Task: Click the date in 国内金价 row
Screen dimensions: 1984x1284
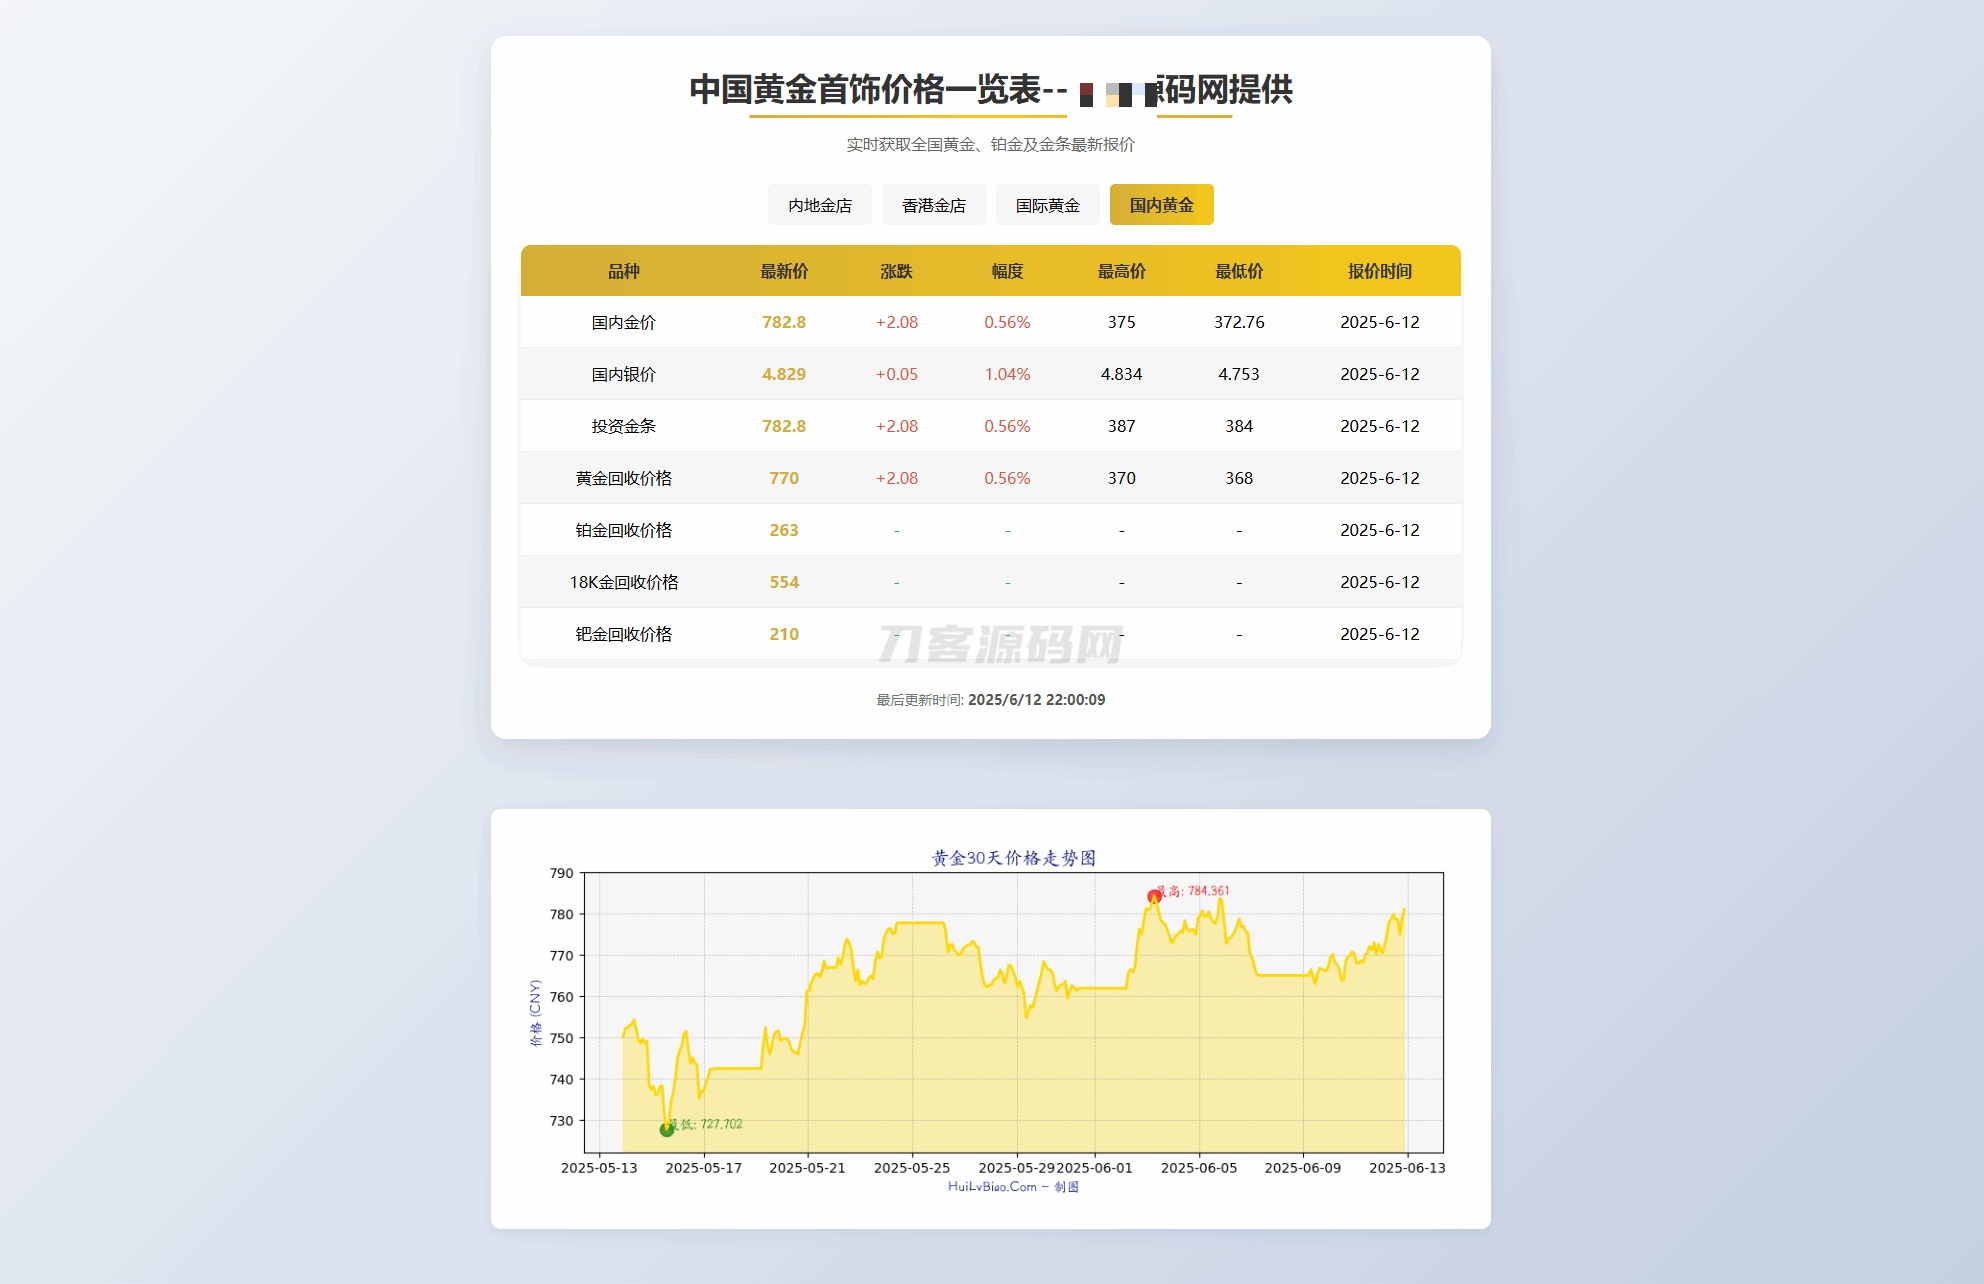Action: tap(1380, 322)
